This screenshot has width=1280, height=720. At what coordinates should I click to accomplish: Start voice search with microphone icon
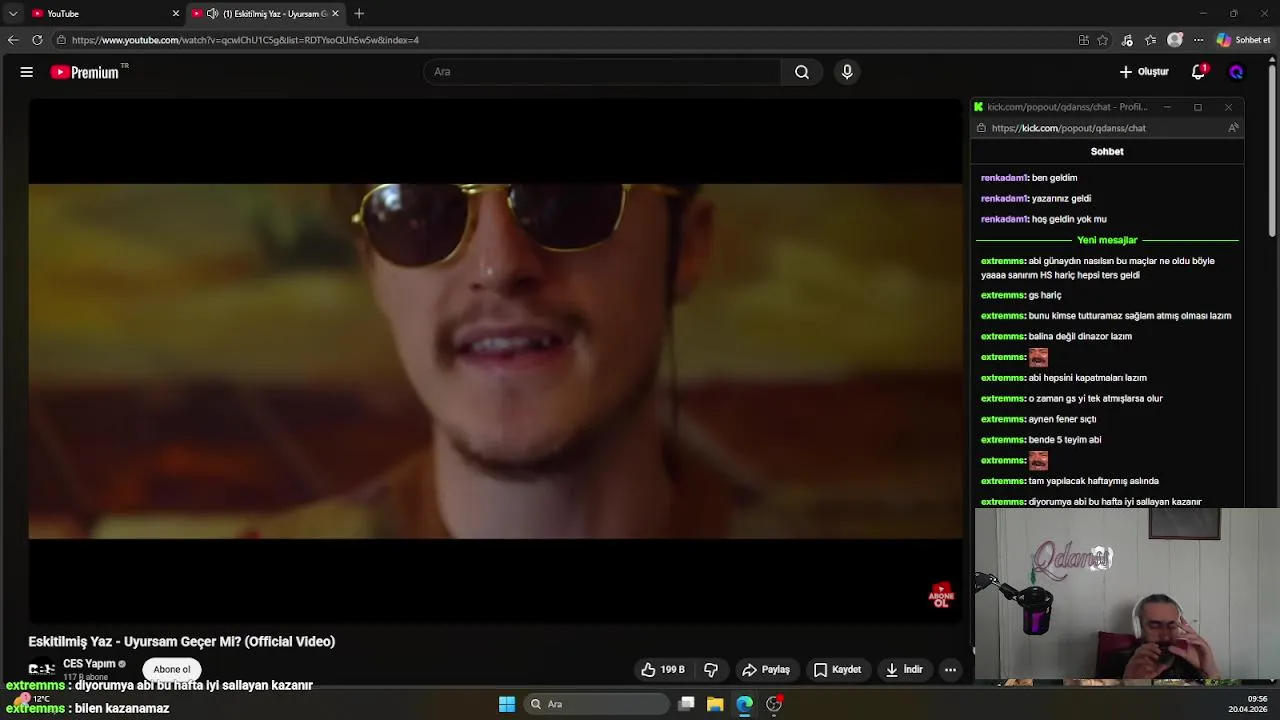pyautogui.click(x=847, y=72)
